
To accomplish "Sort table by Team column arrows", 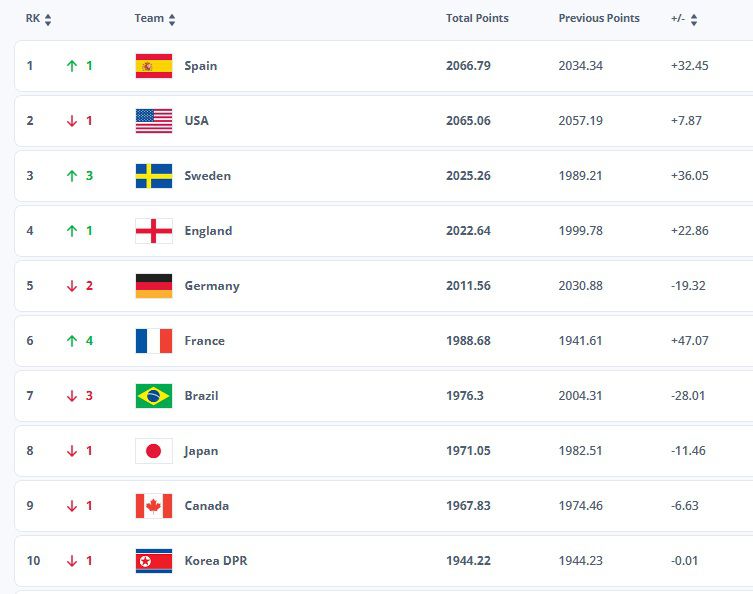I will (x=172, y=19).
